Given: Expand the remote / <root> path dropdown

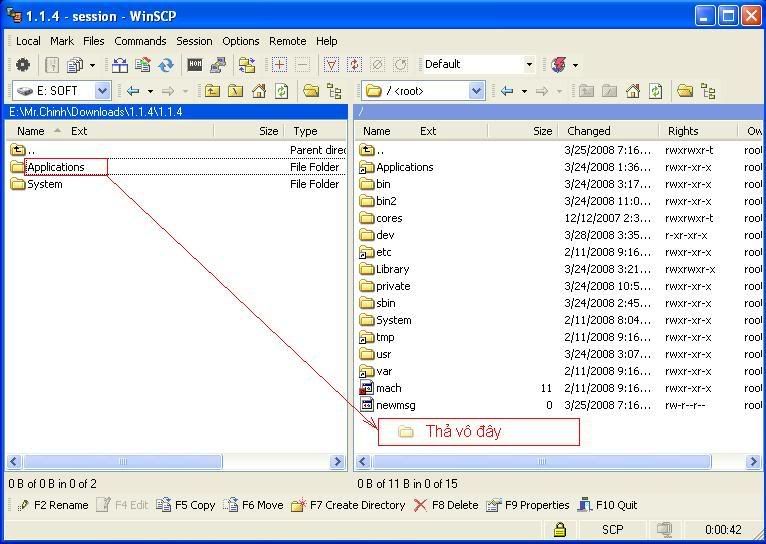Looking at the screenshot, I should (x=476, y=91).
